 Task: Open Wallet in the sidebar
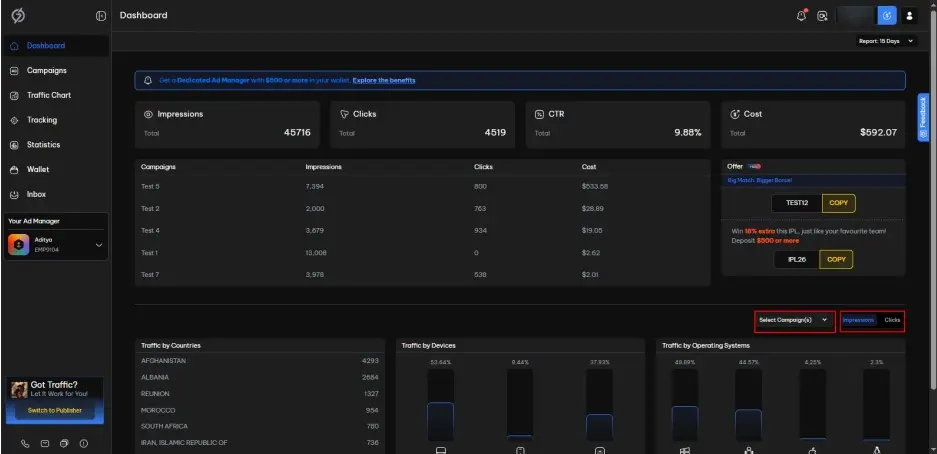point(56,170)
